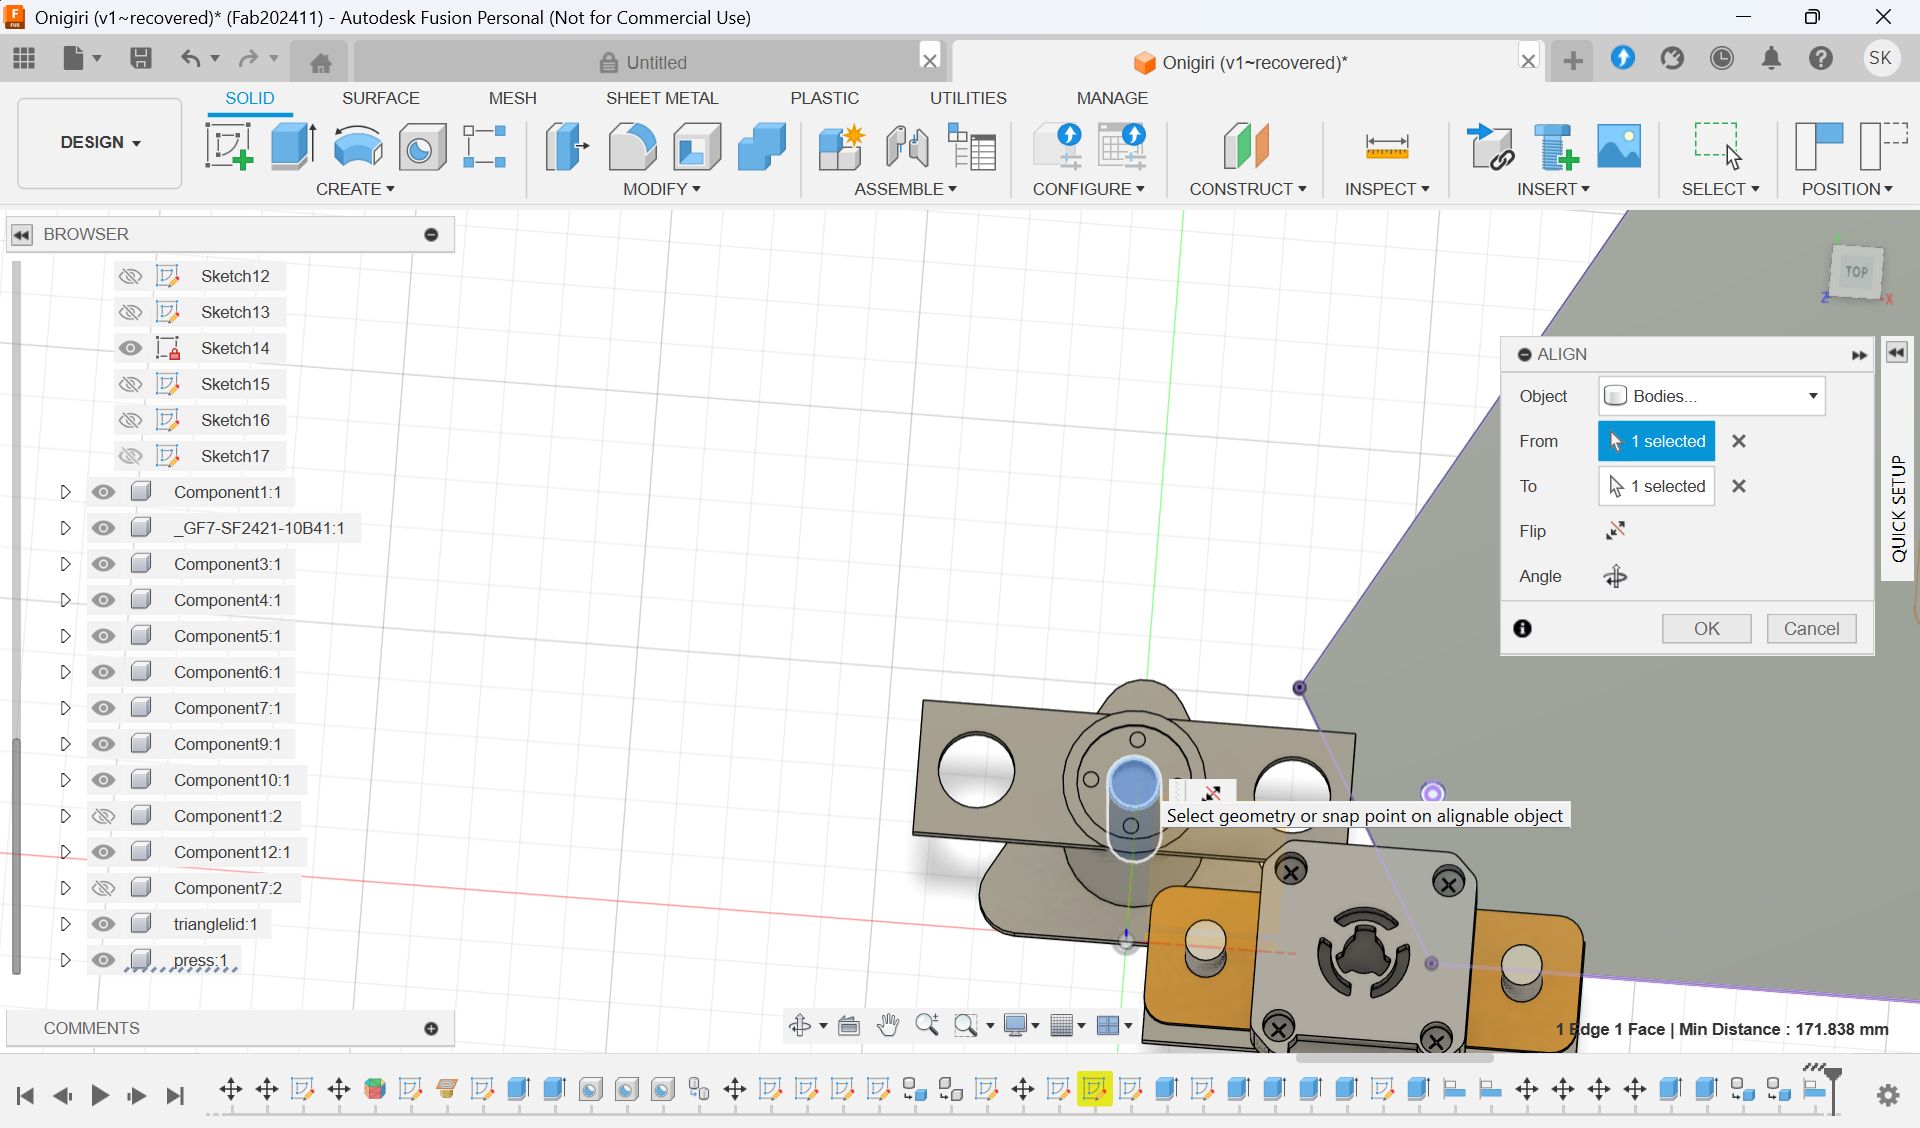Show the hidden Sketch16
The width and height of the screenshot is (1920, 1128).
point(130,420)
